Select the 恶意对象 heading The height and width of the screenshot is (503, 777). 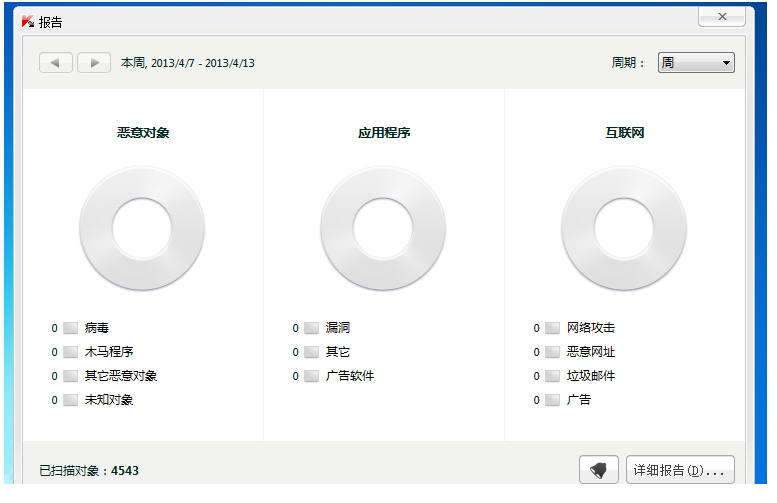click(143, 133)
